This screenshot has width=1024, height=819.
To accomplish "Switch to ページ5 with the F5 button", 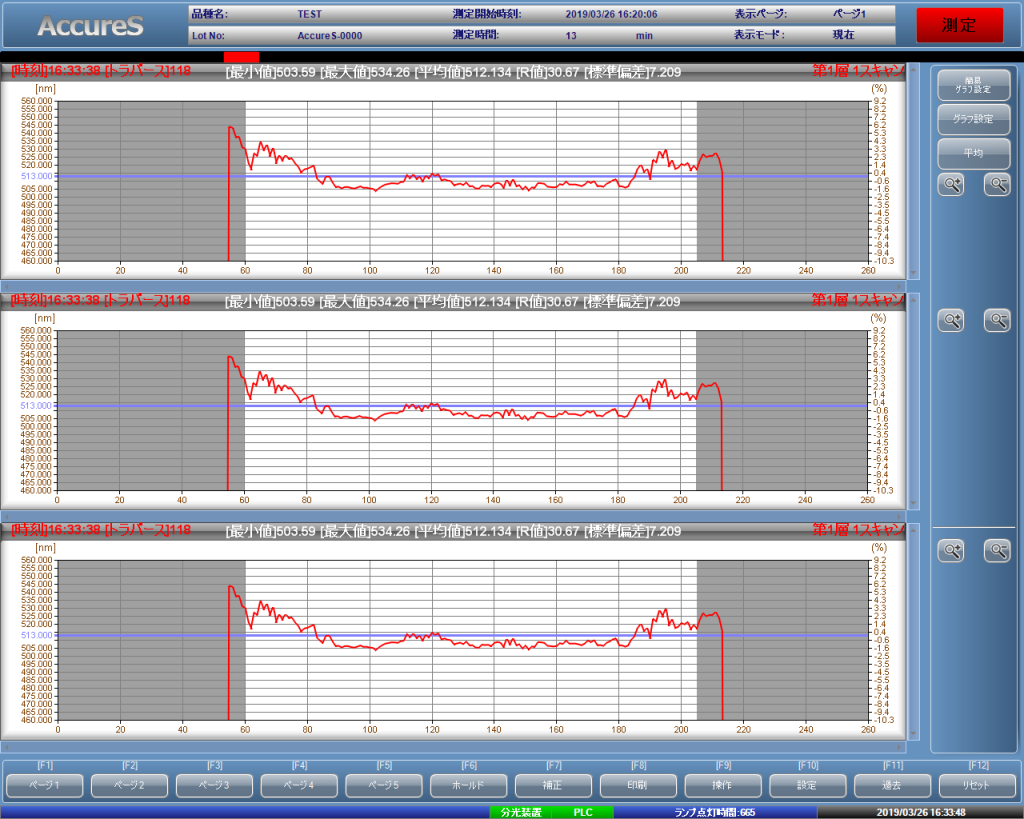I will [x=384, y=785].
